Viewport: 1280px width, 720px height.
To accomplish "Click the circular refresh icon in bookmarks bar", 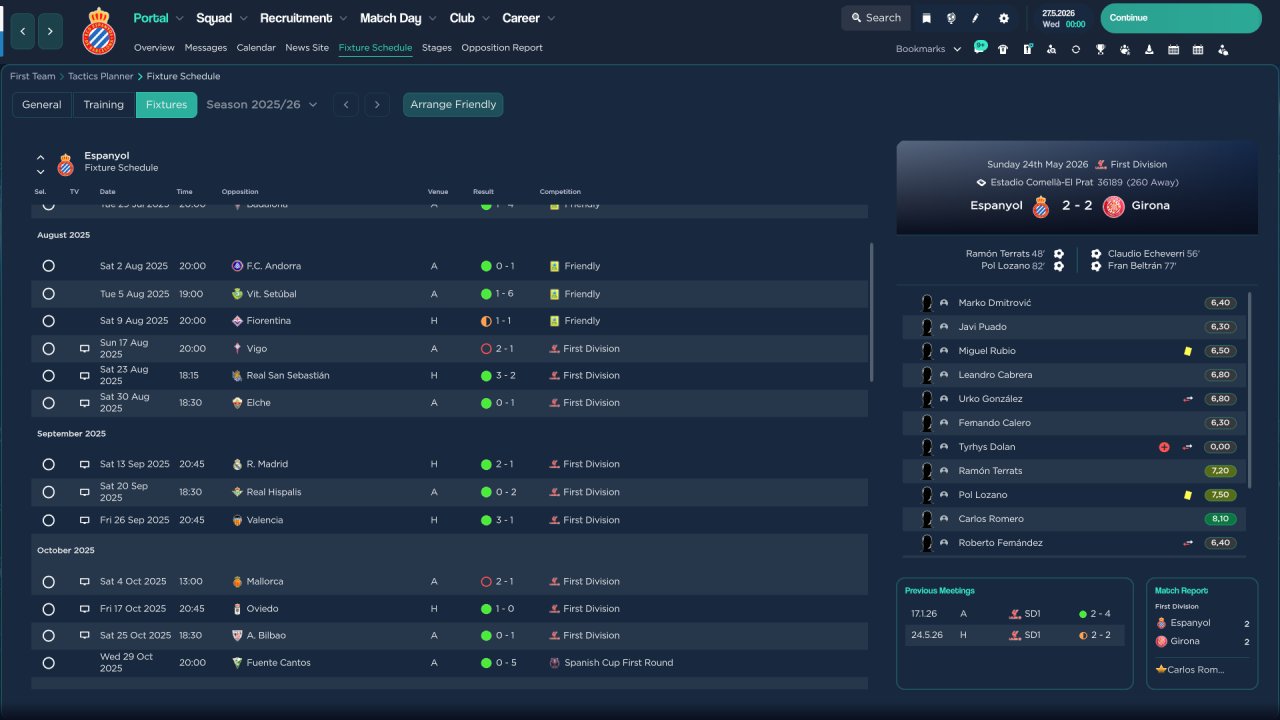I will click(1076, 49).
